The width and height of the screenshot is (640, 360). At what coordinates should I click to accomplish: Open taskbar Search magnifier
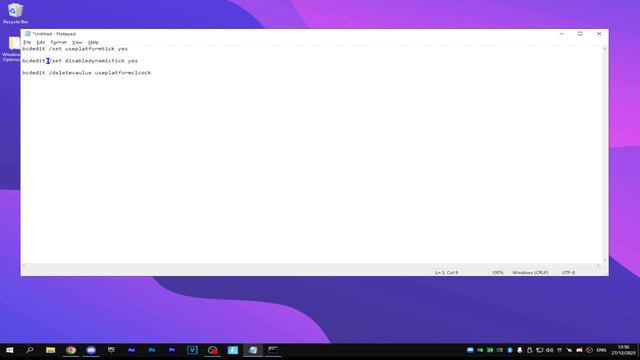30,350
